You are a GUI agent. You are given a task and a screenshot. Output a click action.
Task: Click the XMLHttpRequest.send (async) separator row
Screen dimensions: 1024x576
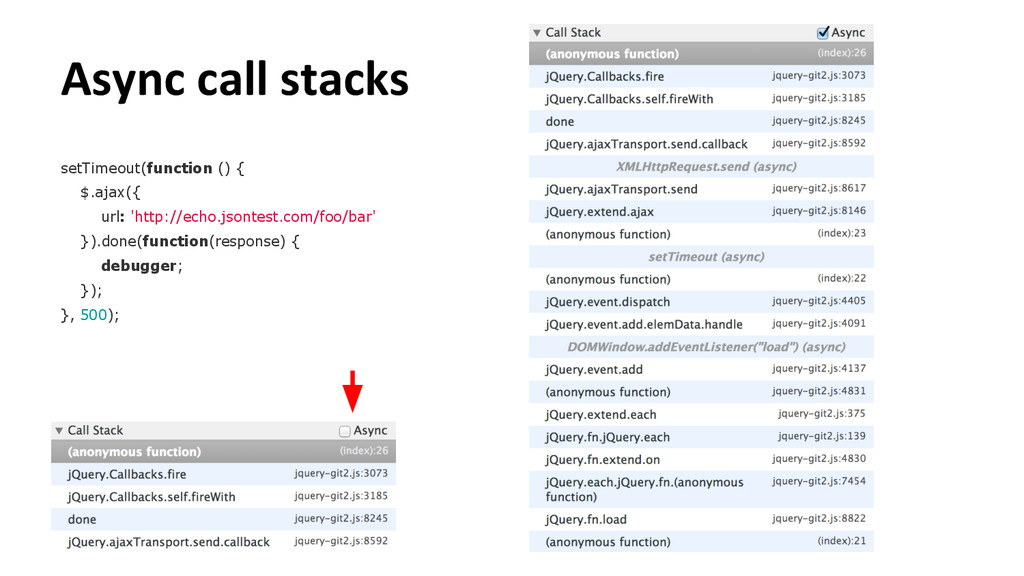click(701, 167)
